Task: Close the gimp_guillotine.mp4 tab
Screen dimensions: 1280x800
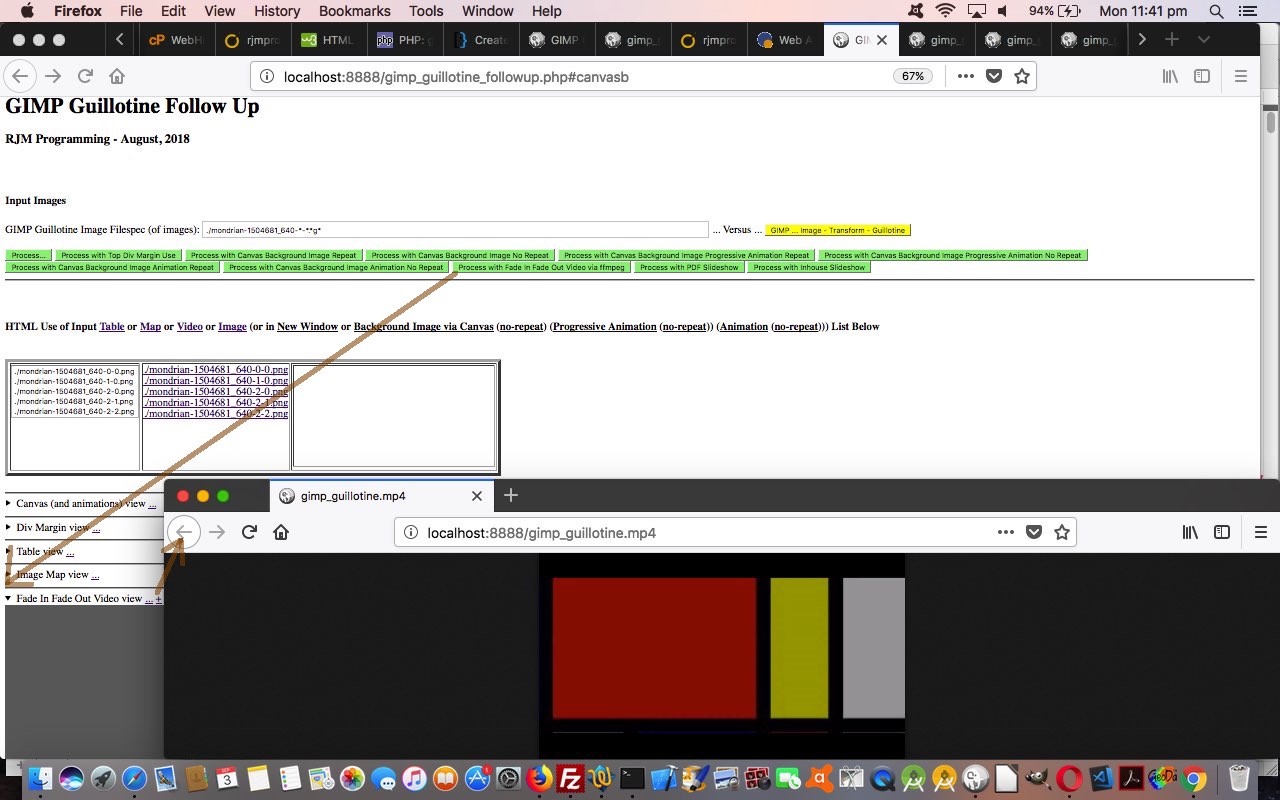Action: pos(477,496)
